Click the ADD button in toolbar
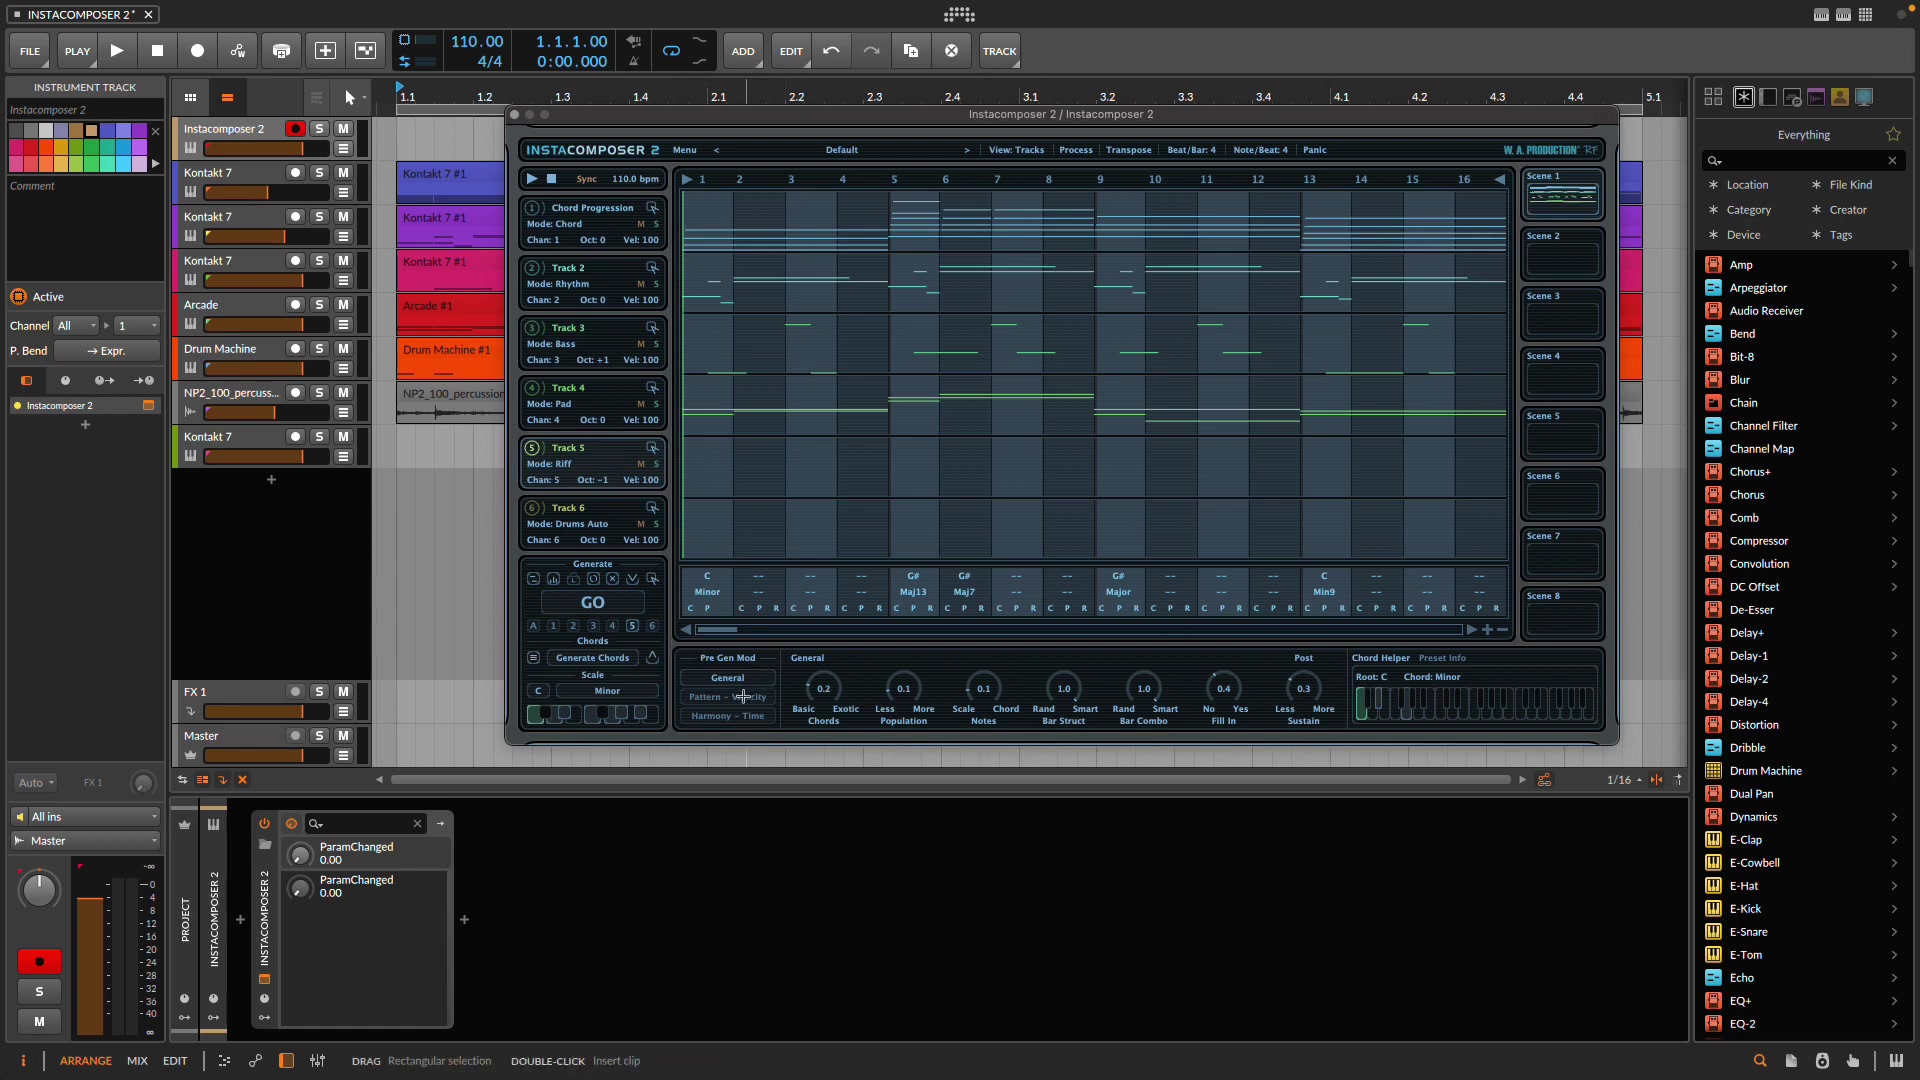 pyautogui.click(x=743, y=51)
